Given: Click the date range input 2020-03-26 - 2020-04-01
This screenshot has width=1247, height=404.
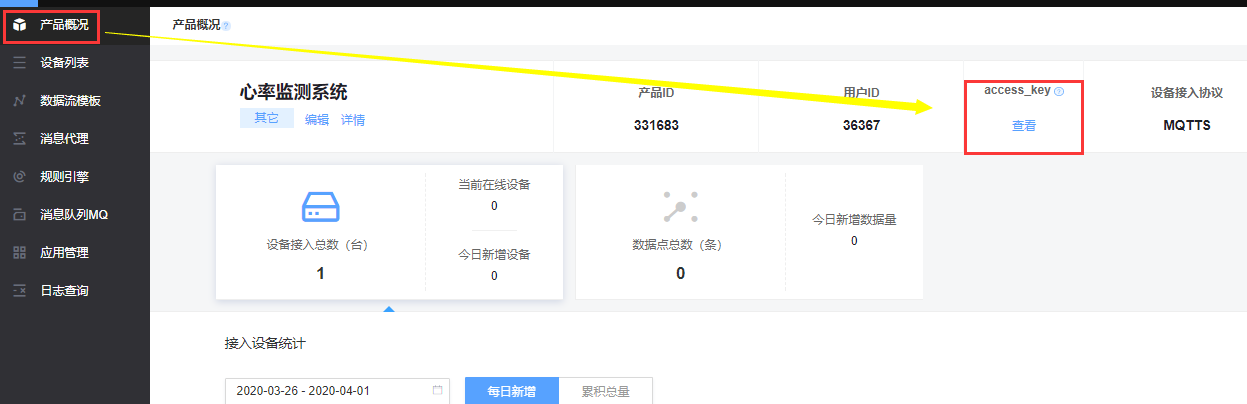Looking at the screenshot, I should point(337,391).
